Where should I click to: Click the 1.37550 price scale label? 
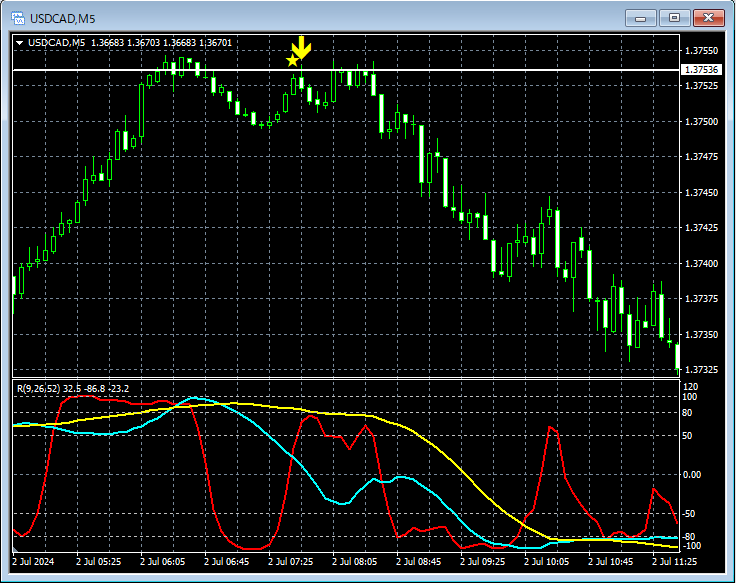tap(701, 50)
